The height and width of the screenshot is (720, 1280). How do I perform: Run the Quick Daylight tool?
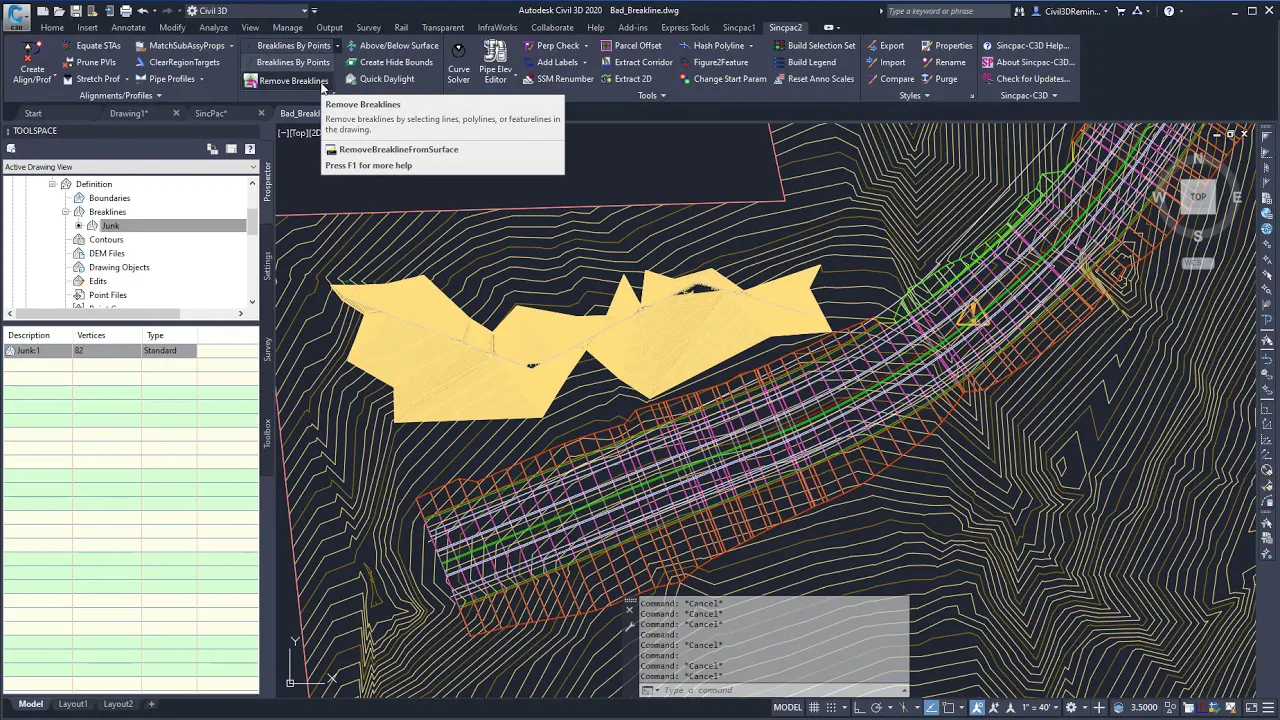[x=379, y=79]
